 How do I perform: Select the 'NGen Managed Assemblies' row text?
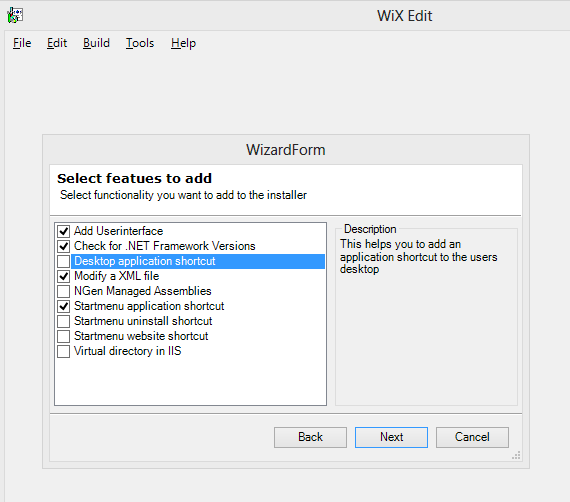point(142,291)
